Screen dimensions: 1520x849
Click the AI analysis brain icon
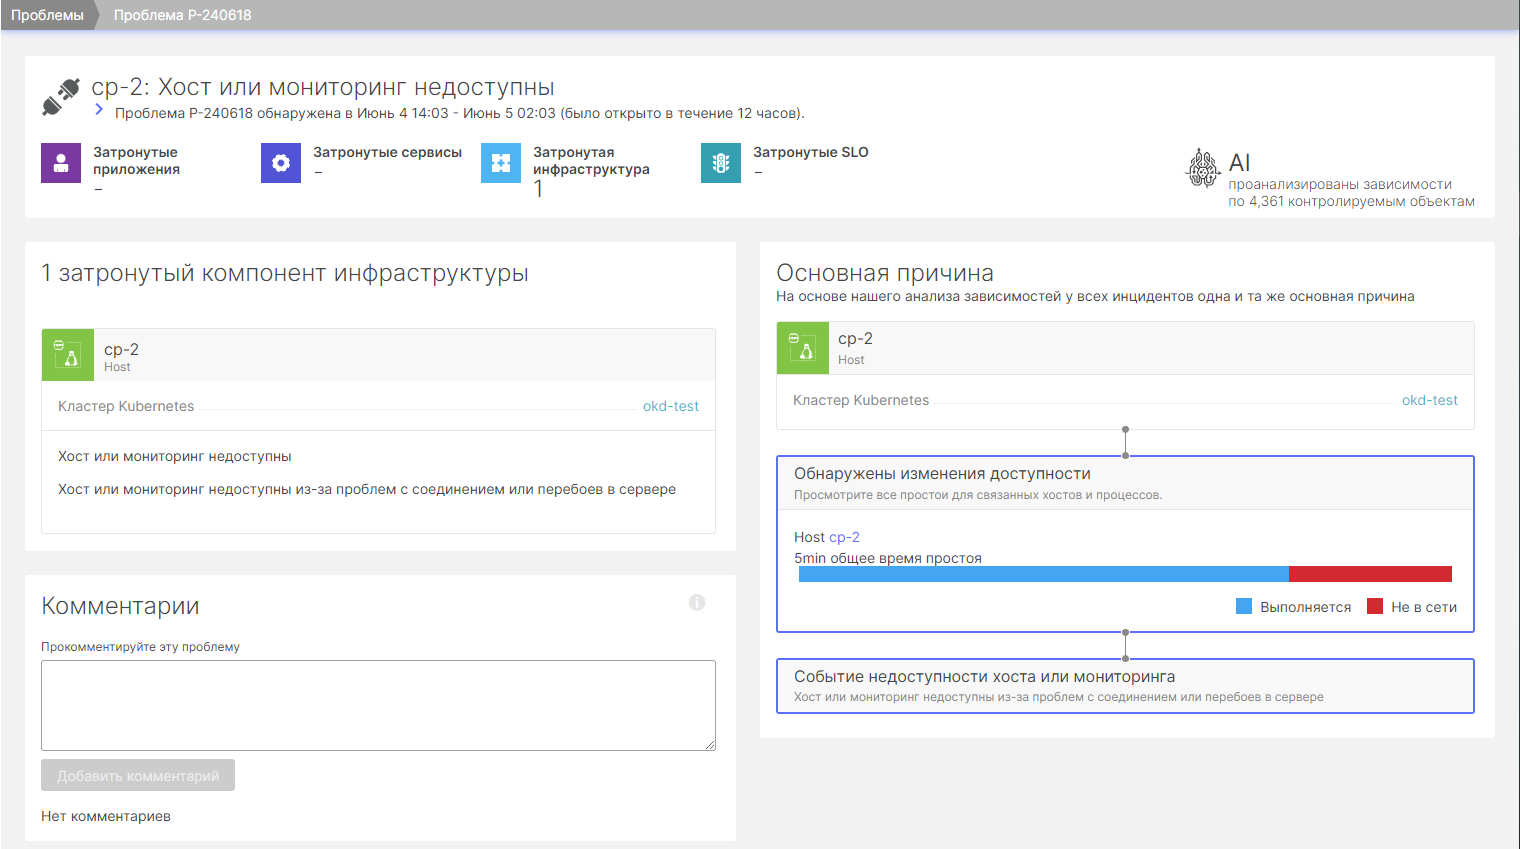click(1202, 168)
